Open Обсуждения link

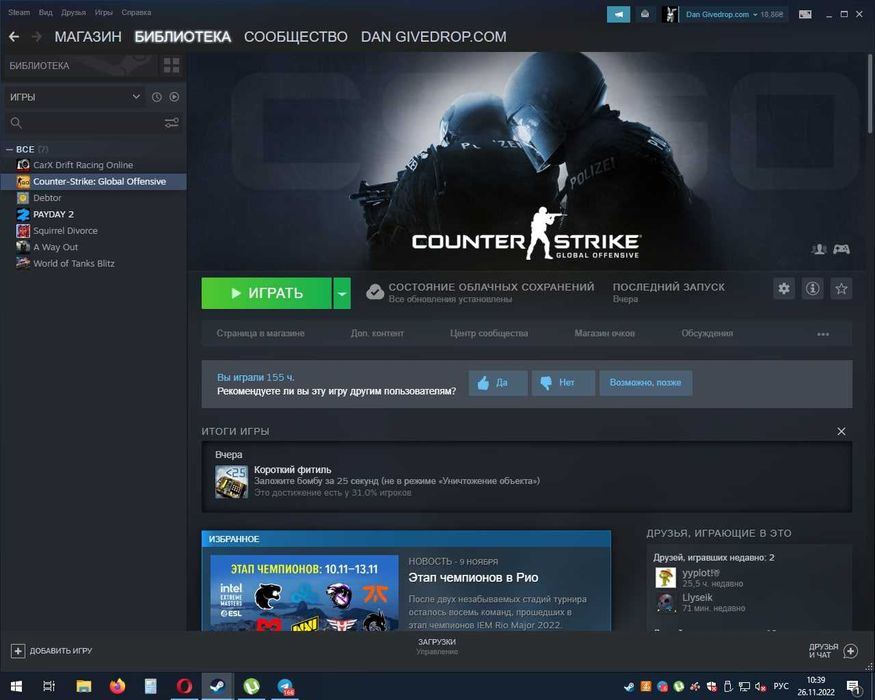click(x=707, y=333)
